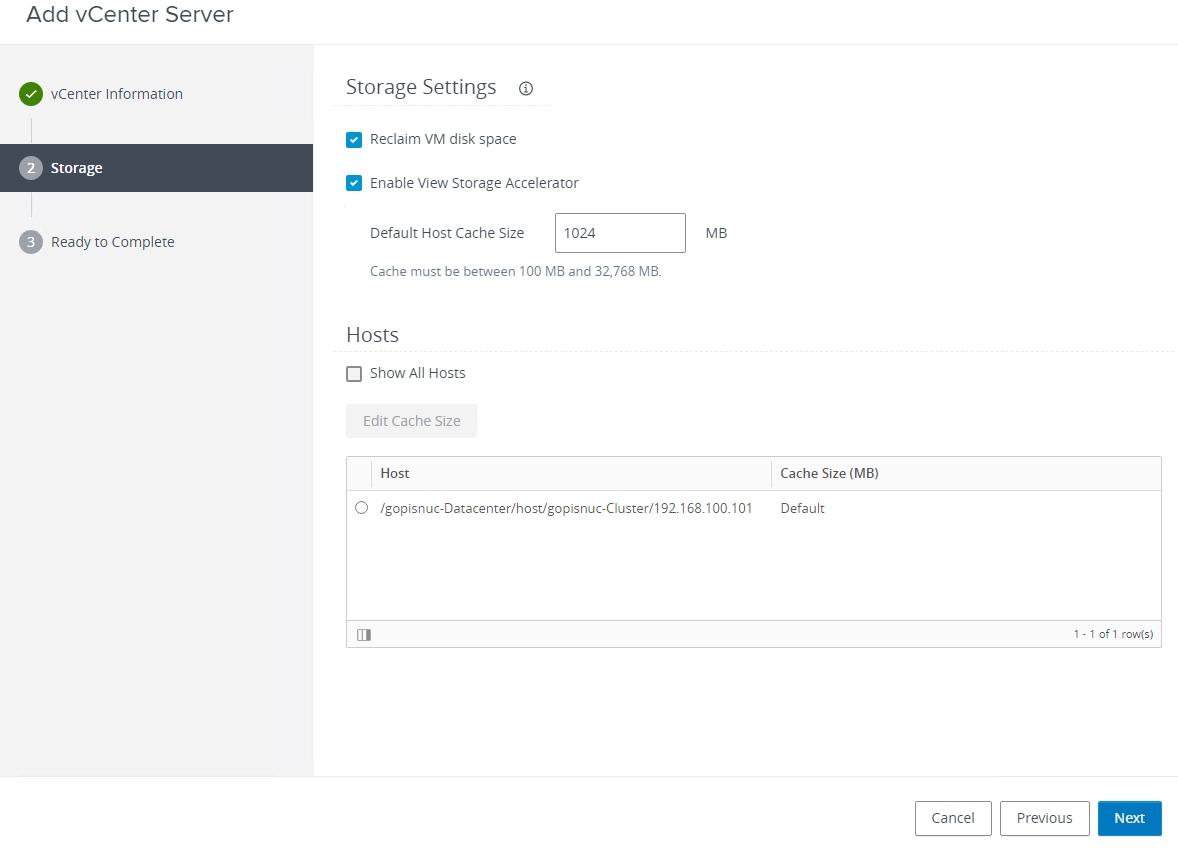
Task: Uncheck Reclaim VM disk space
Action: (x=354, y=140)
